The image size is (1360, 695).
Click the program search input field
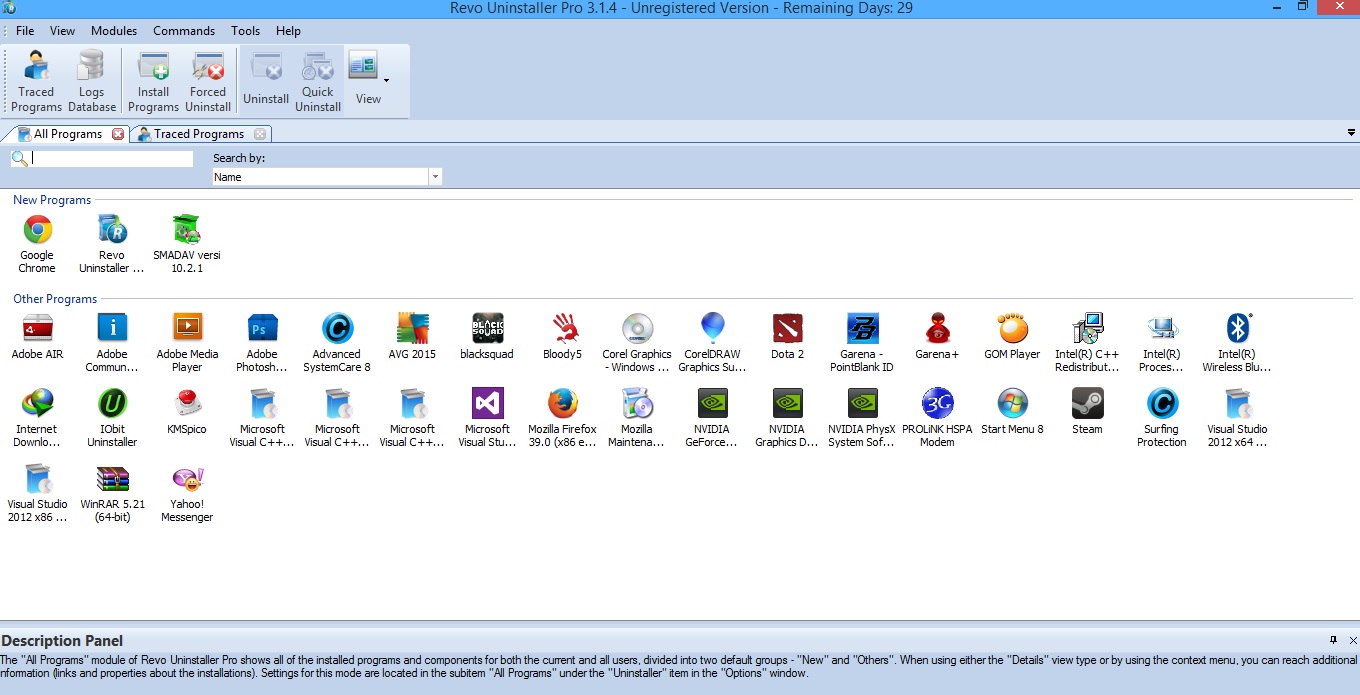click(111, 158)
